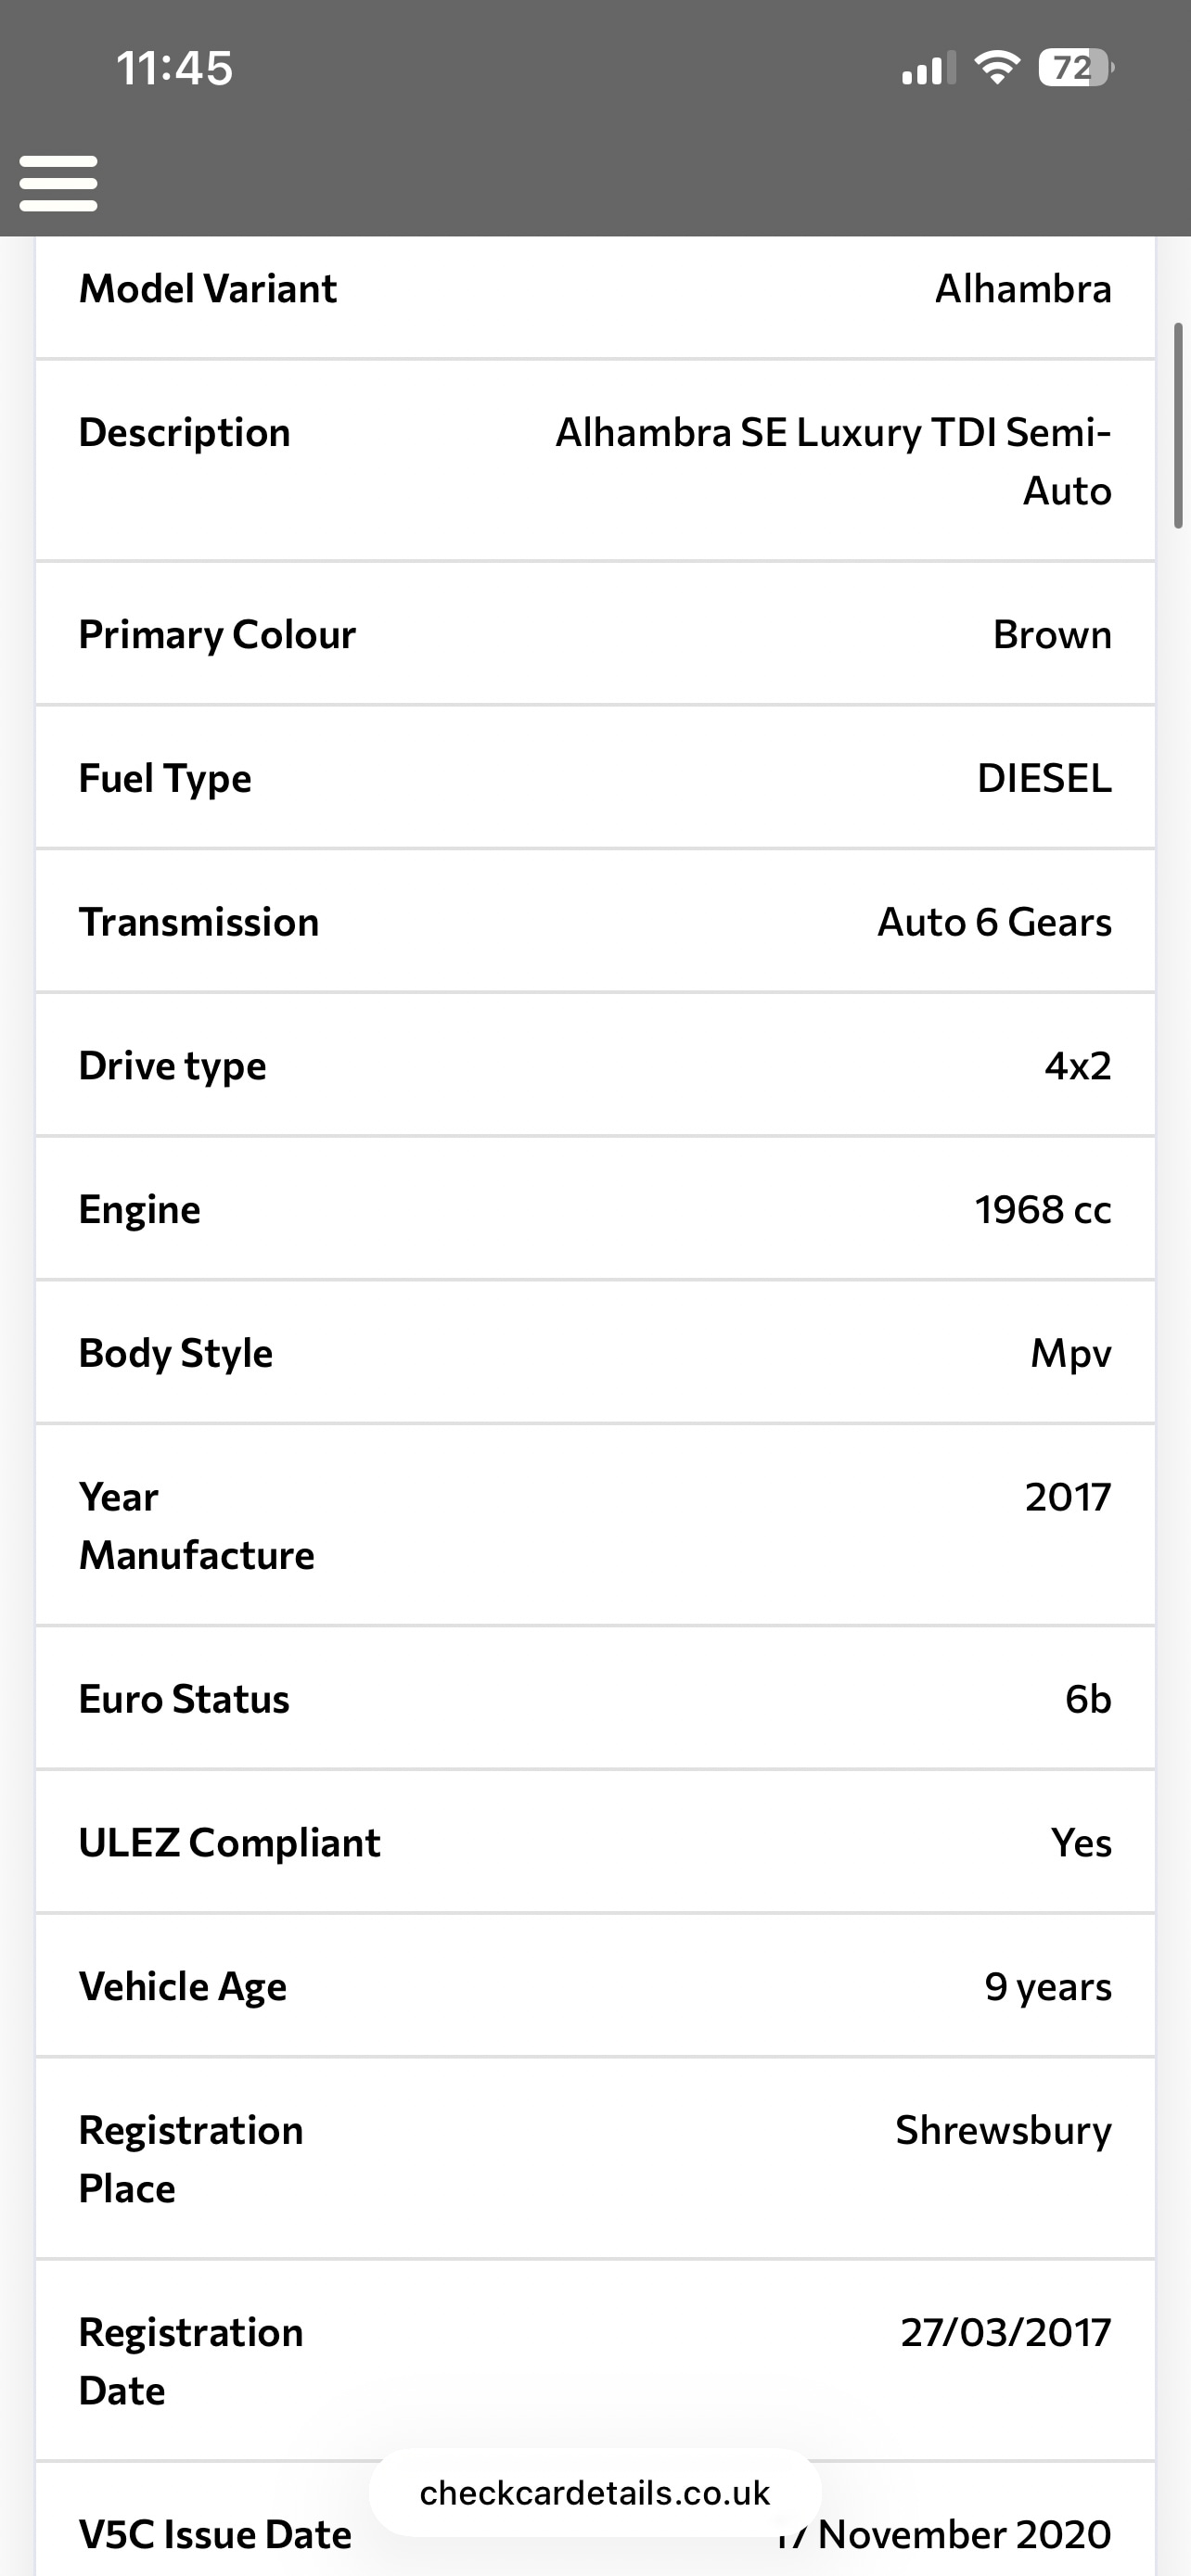1191x2576 pixels.
Task: Tap the Shrewsbury registration place value
Action: tap(1002, 2131)
